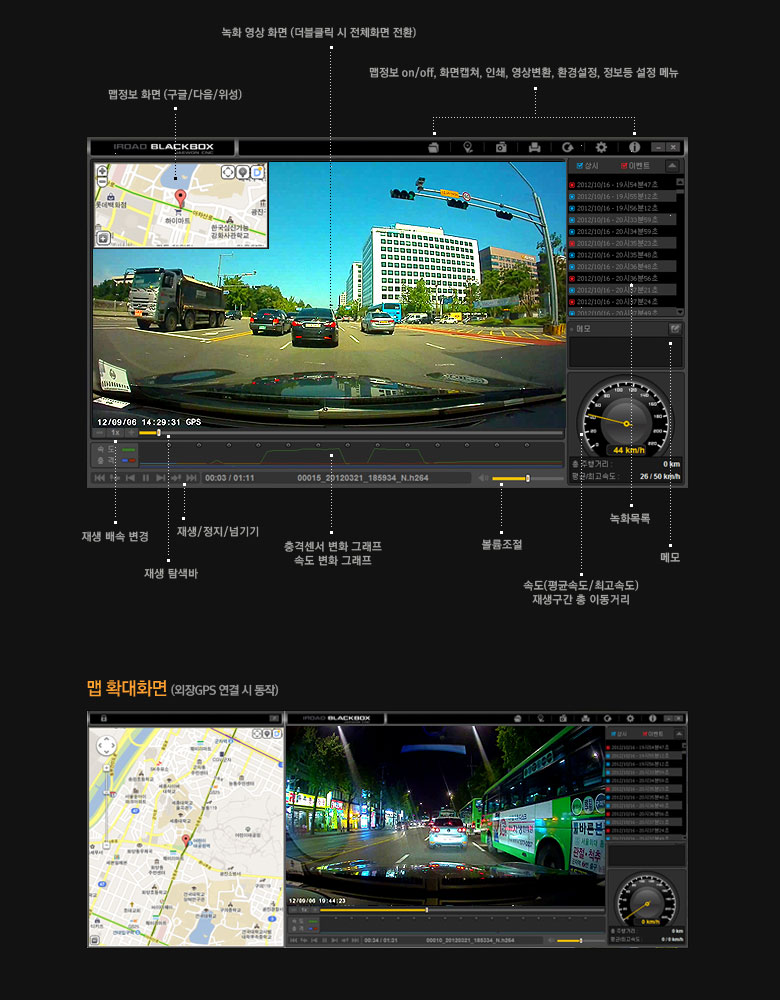Select recording 2012/10/16 - 20시33분59초
Image resolution: width=780 pixels, height=1000 pixels.
tap(622, 220)
